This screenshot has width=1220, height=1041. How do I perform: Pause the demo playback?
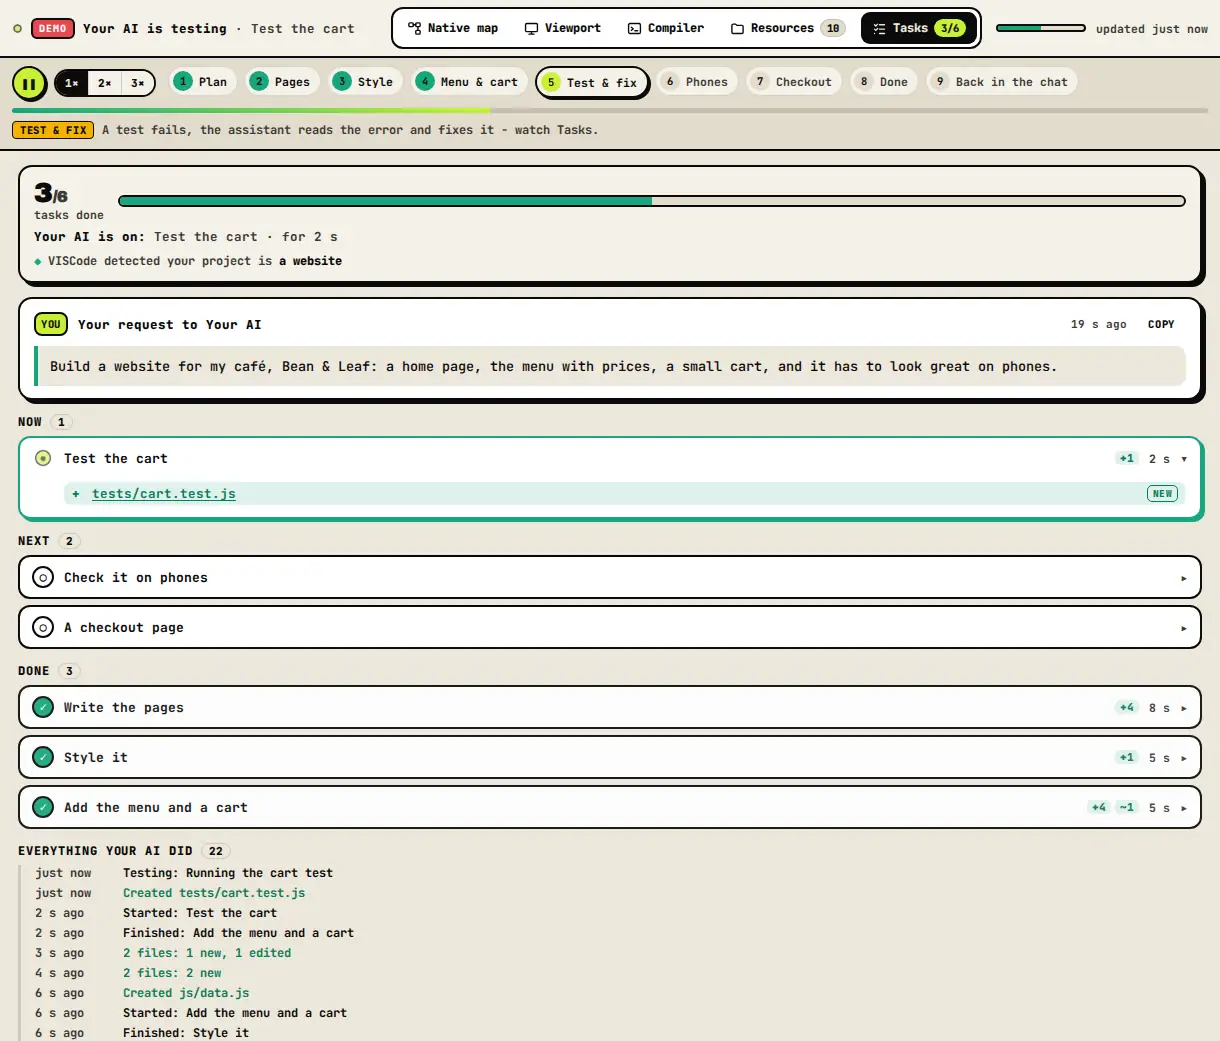(x=29, y=83)
